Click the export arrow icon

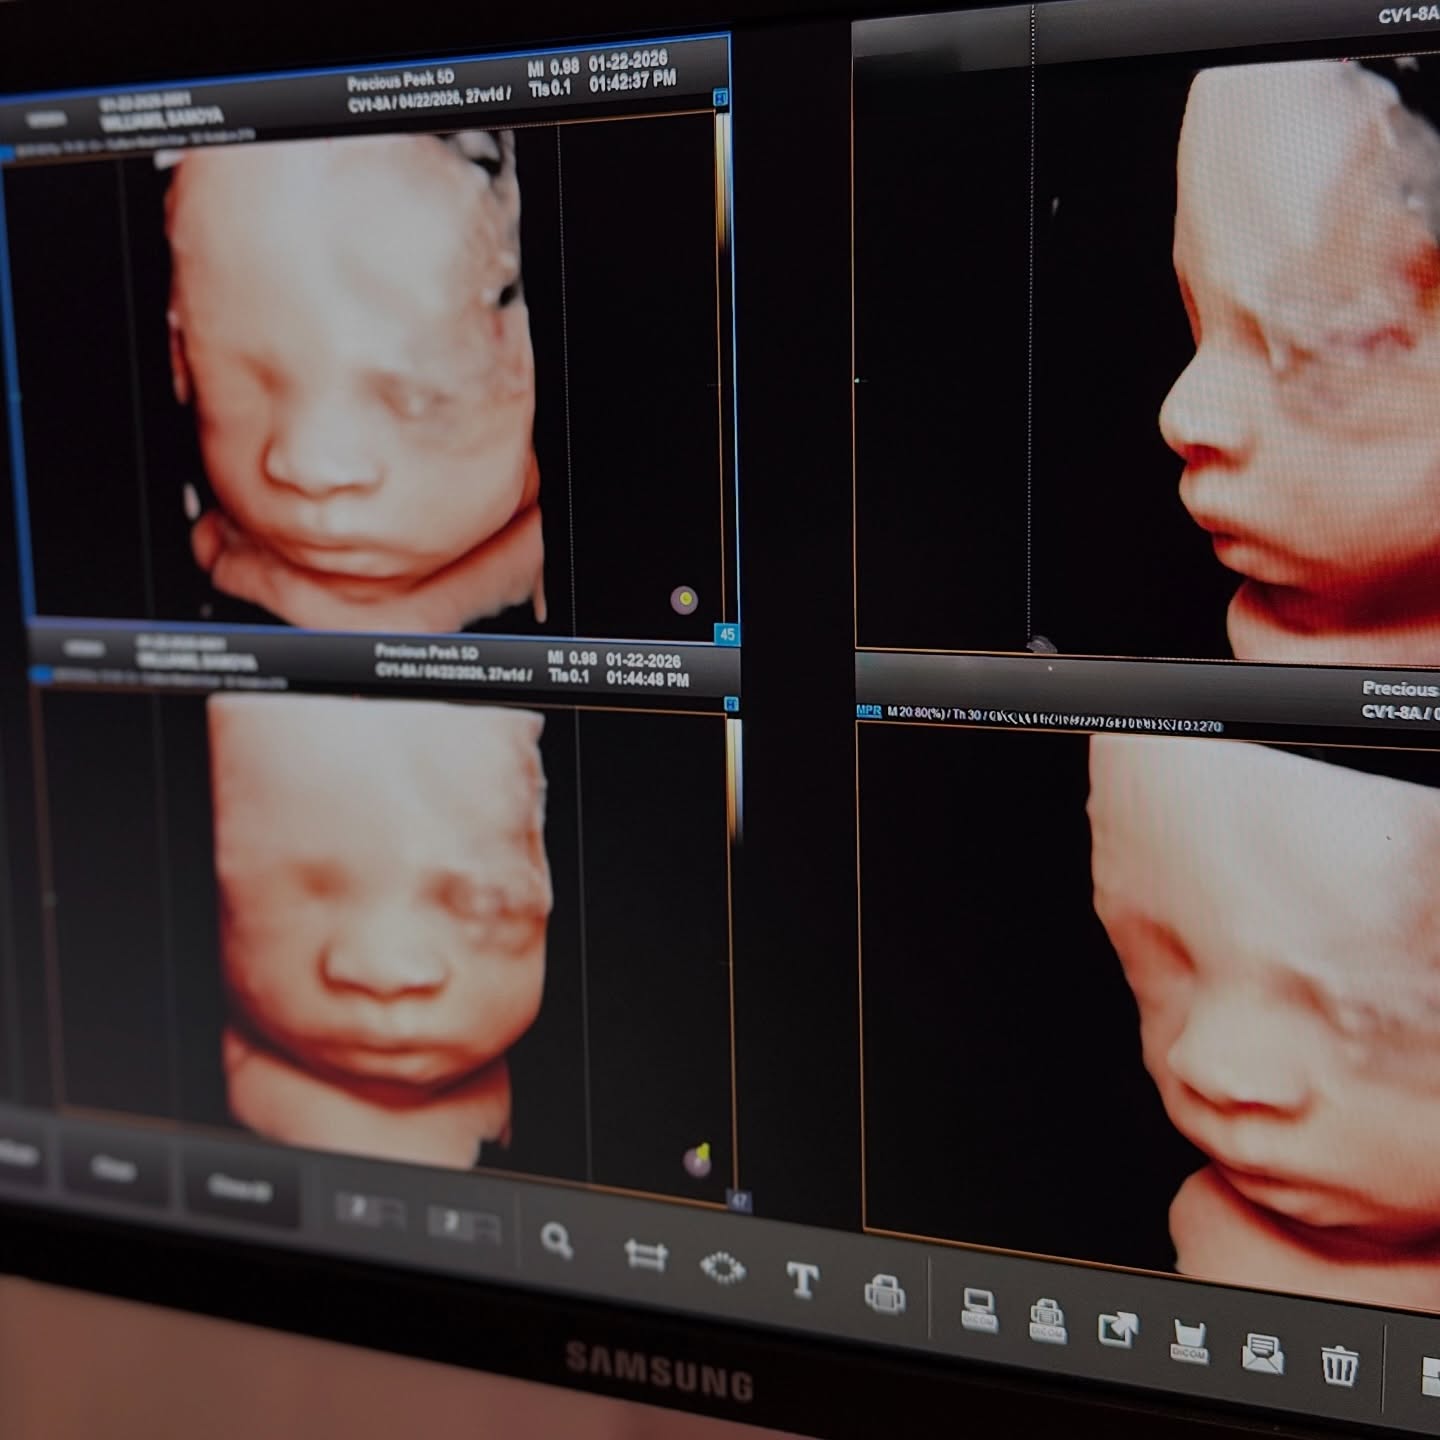[1117, 1330]
